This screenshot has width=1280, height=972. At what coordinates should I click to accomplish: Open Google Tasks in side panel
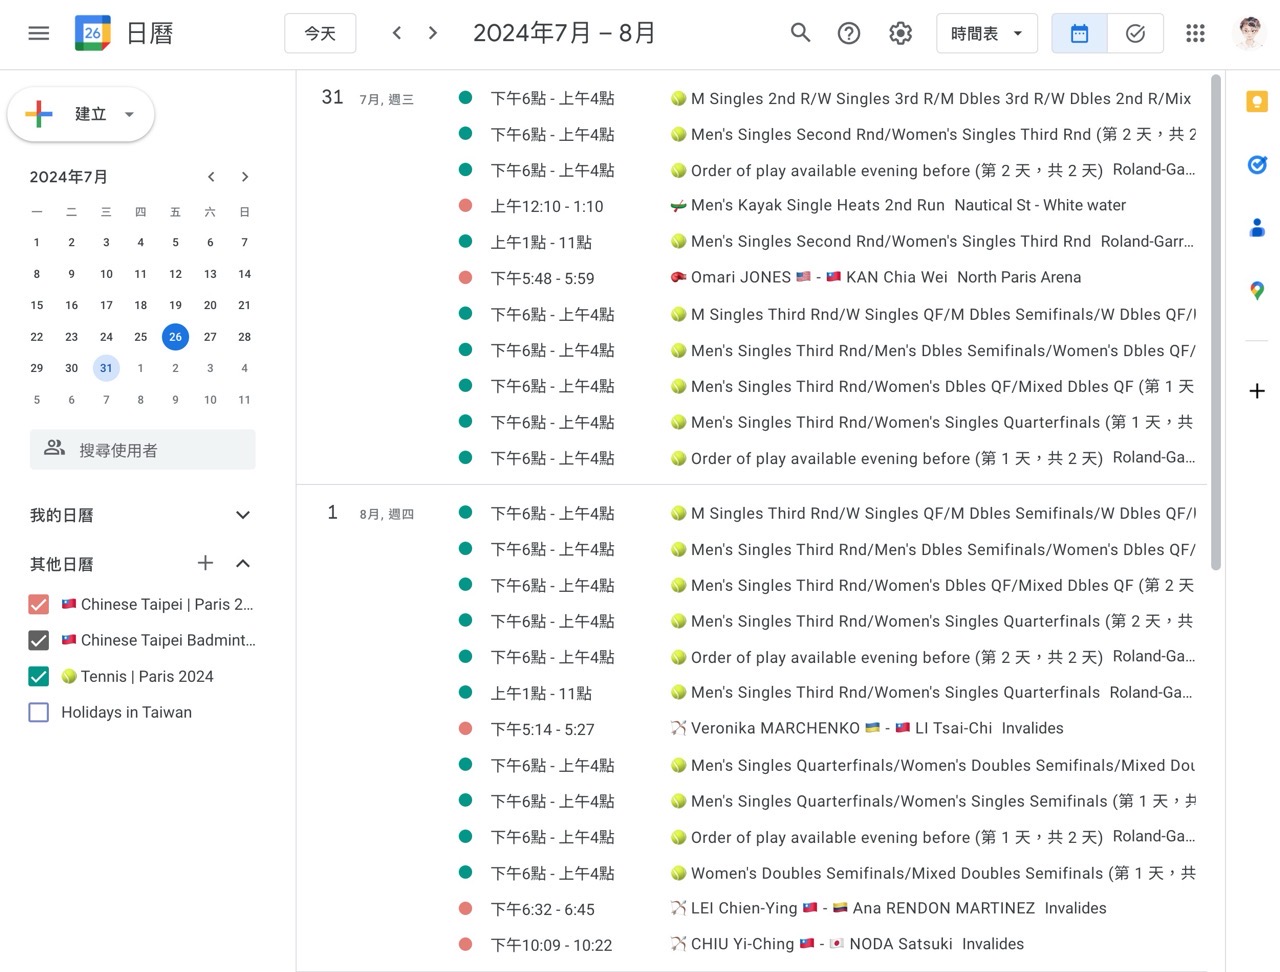coord(1257,165)
